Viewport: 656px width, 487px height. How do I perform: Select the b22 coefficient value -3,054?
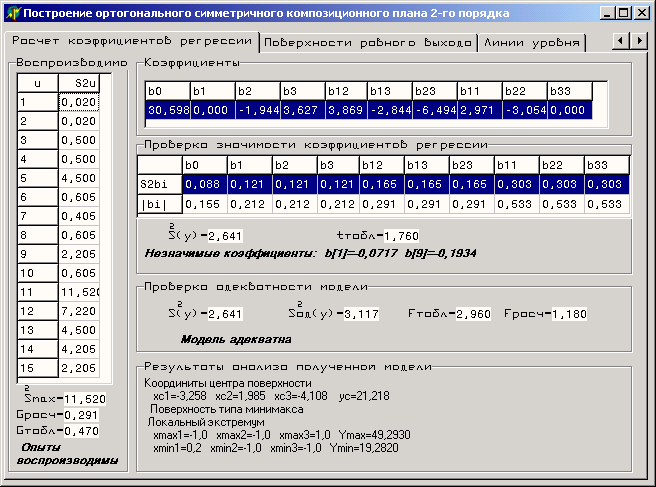pos(523,109)
